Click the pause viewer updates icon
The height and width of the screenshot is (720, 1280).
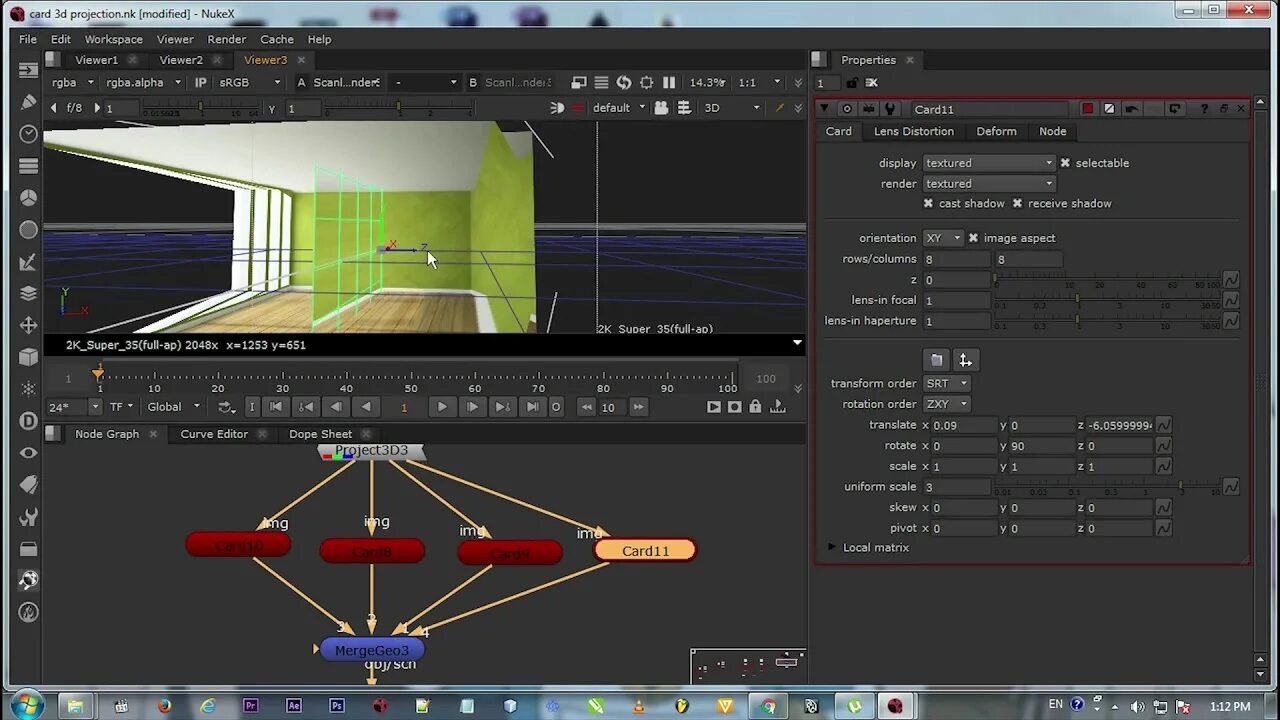pyautogui.click(x=669, y=83)
